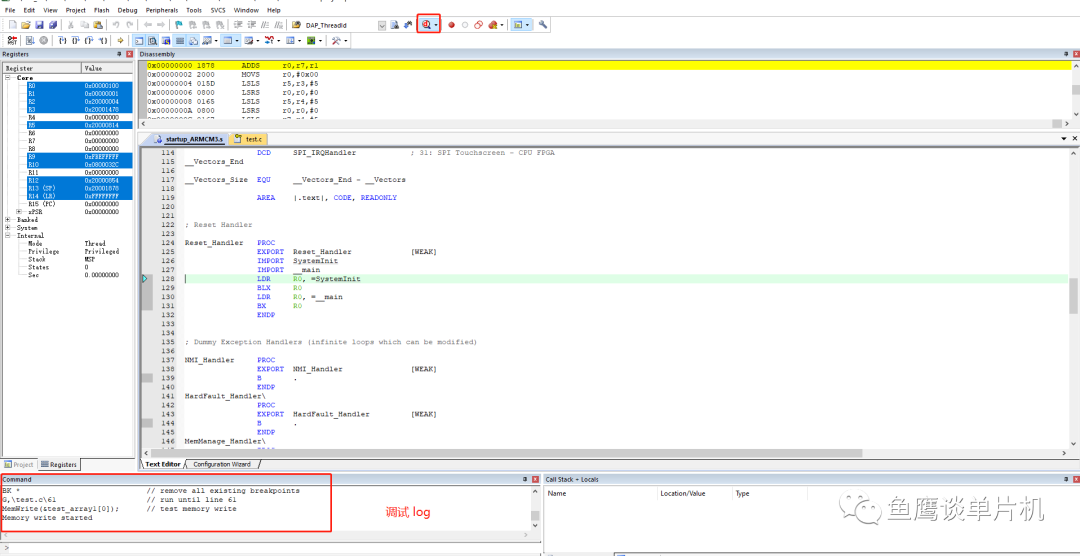Expand the DAP_ThreadId find combo box
Image resolution: width=1080 pixels, height=556 pixels.
tap(382, 25)
